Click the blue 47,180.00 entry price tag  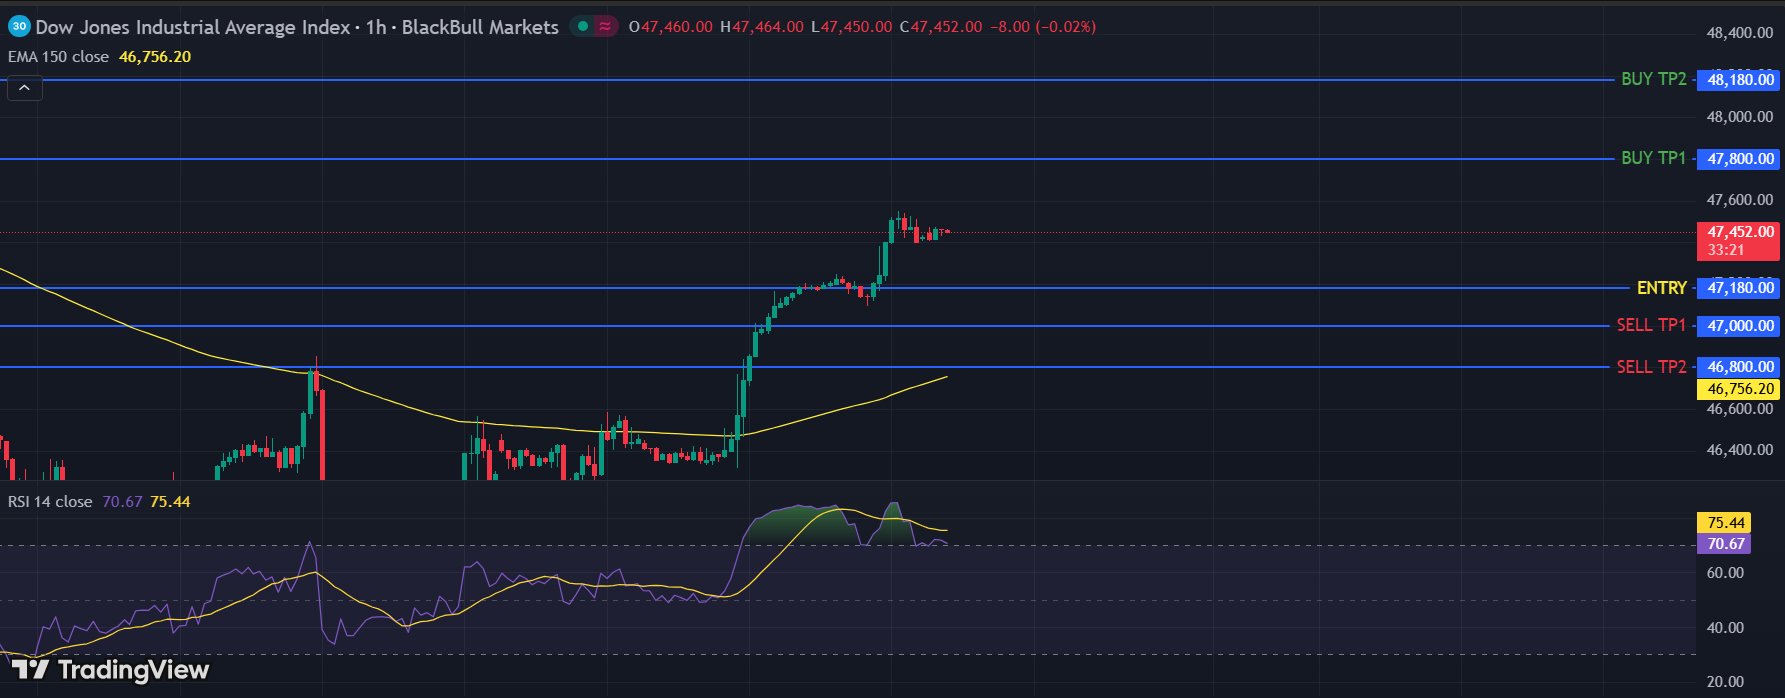click(x=1740, y=288)
